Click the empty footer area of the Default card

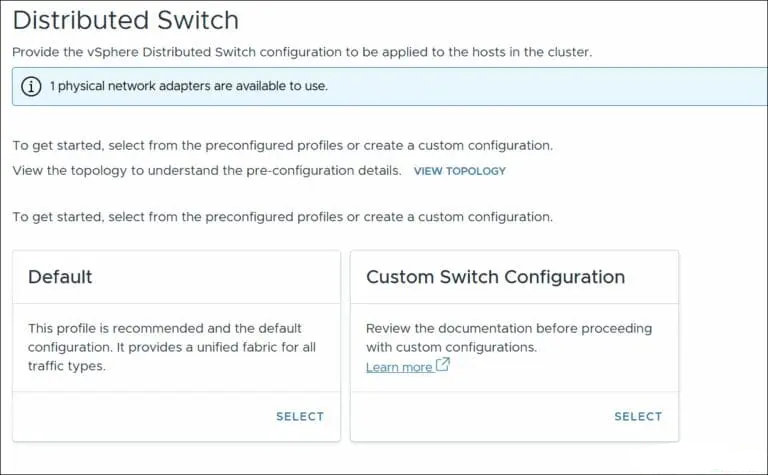pyautogui.click(x=140, y=417)
